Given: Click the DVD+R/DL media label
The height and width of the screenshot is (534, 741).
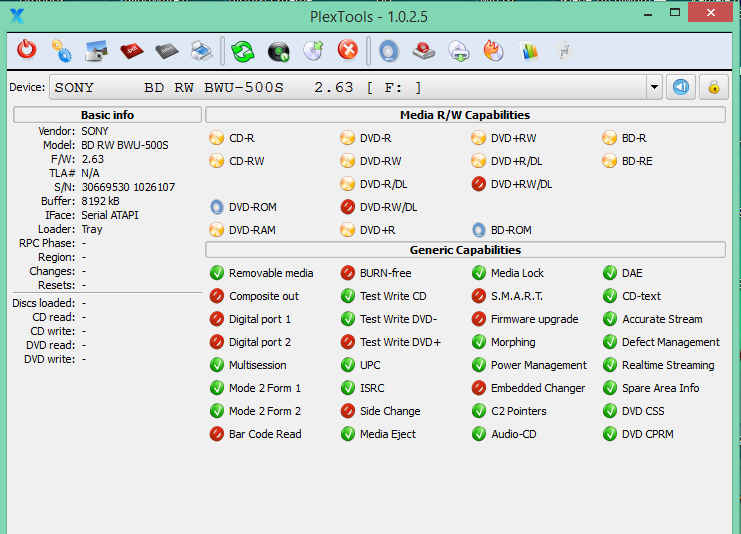Looking at the screenshot, I should tap(516, 161).
